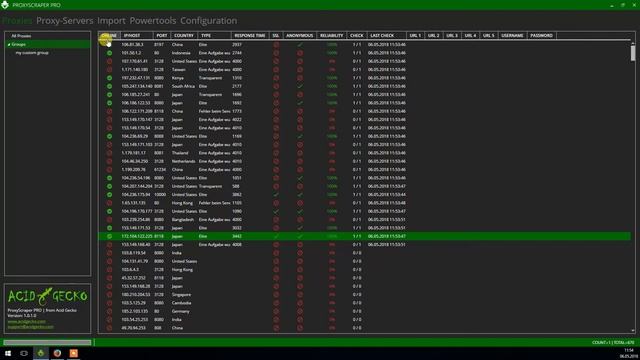Click 'Bangladesh' country cell

tap(183, 220)
